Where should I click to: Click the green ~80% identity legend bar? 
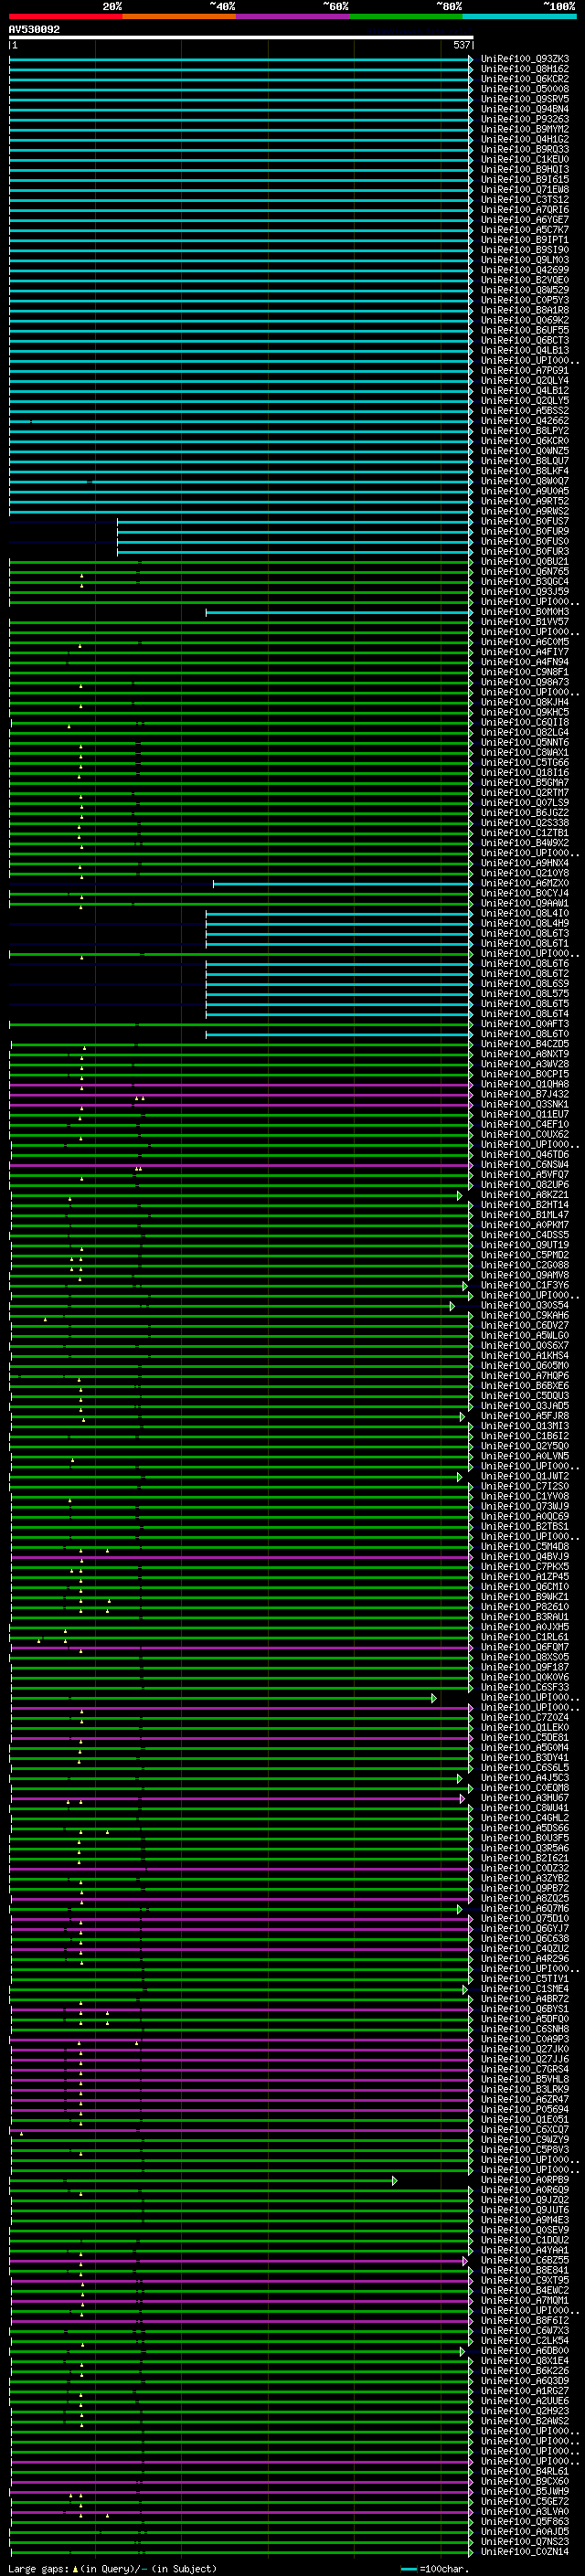(406, 17)
